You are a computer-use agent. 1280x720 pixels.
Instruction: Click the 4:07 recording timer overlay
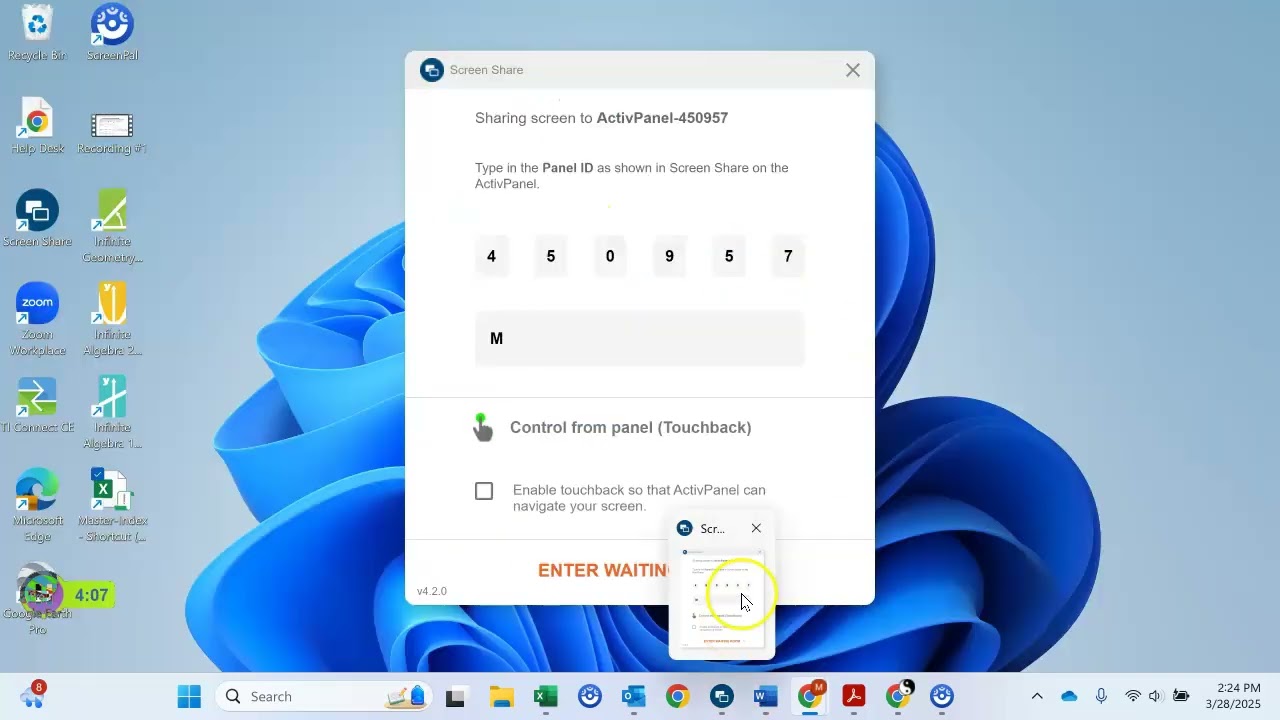tap(91, 595)
